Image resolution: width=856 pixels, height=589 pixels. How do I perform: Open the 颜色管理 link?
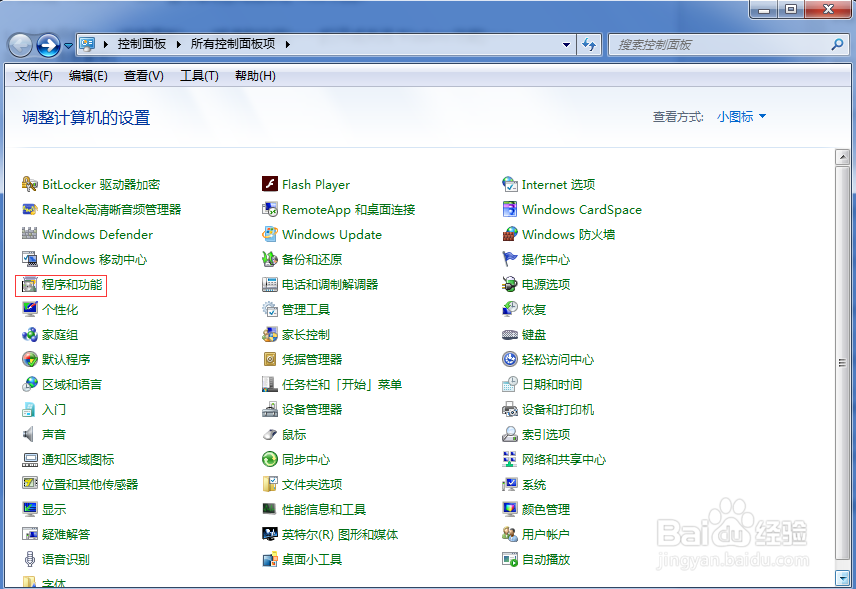tap(546, 510)
